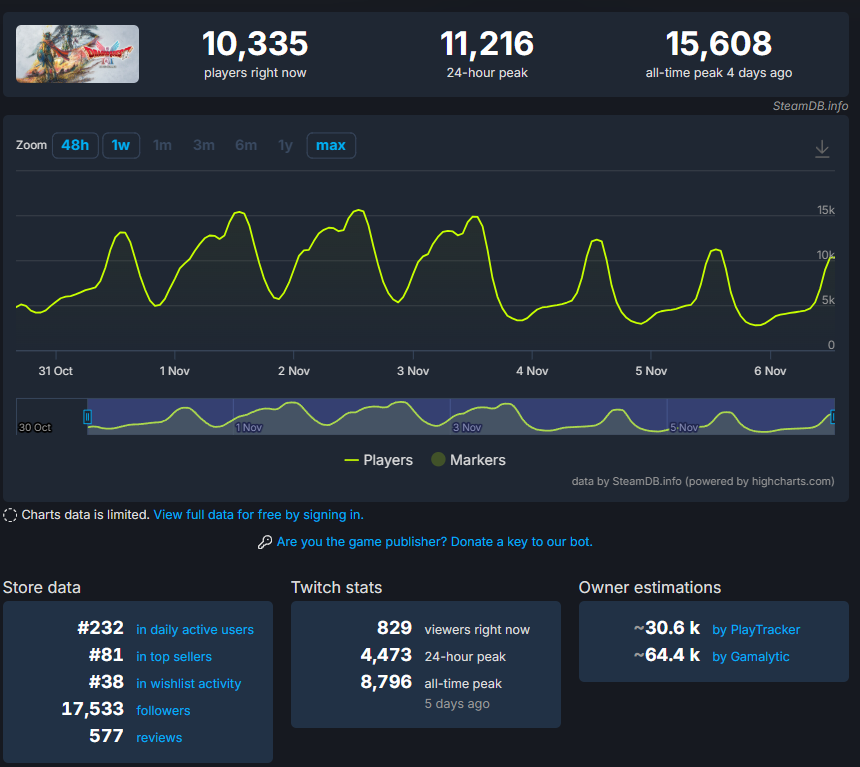Screen dimensions: 860x767
Task: Visit Gamalytic owner estimate
Action: pyautogui.click(x=750, y=657)
